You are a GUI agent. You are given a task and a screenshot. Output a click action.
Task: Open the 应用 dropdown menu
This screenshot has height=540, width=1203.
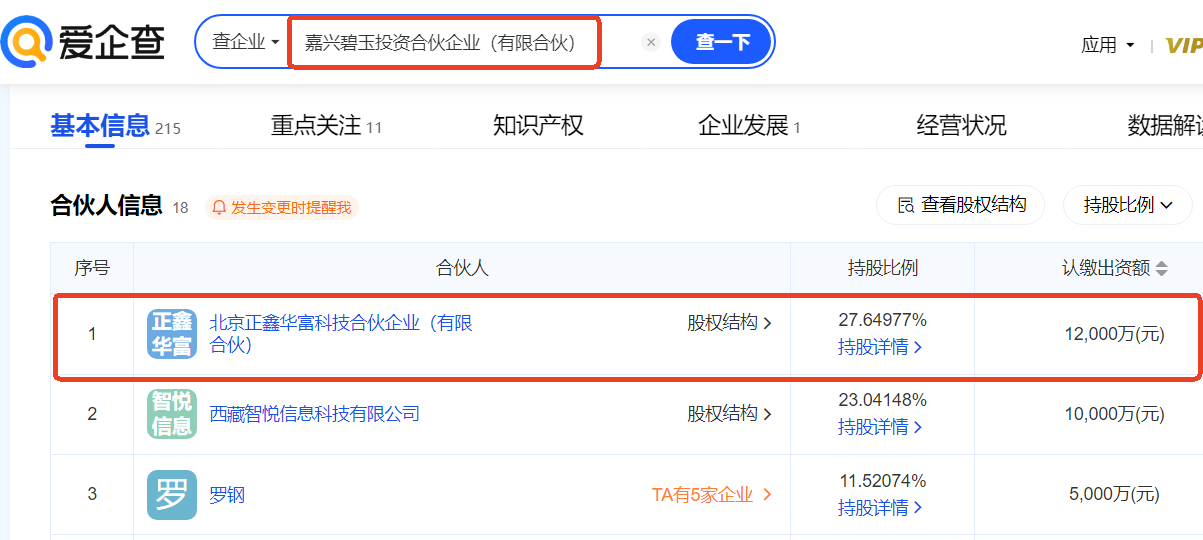click(1107, 45)
